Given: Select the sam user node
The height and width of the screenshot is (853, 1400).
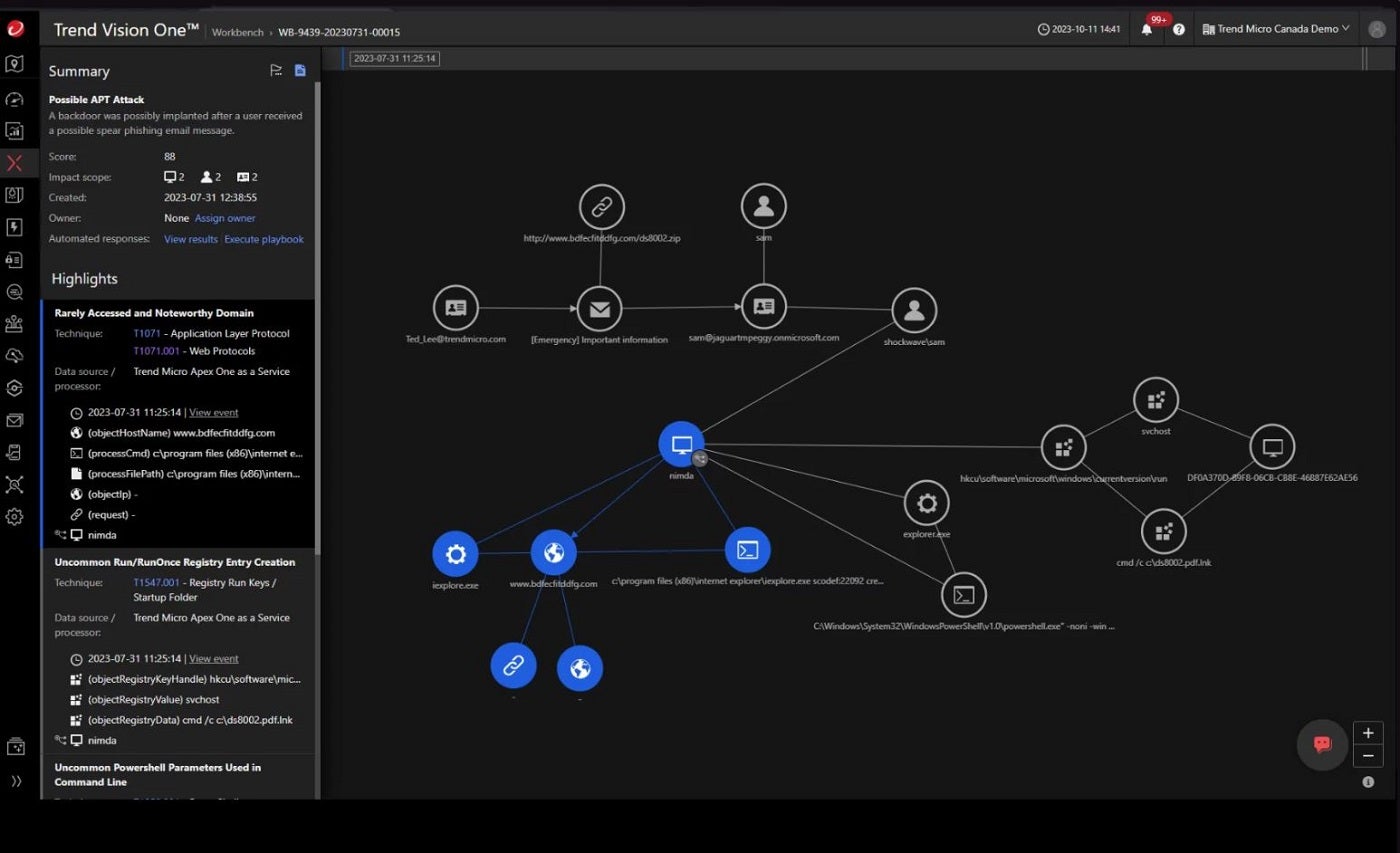Looking at the screenshot, I should (x=764, y=206).
